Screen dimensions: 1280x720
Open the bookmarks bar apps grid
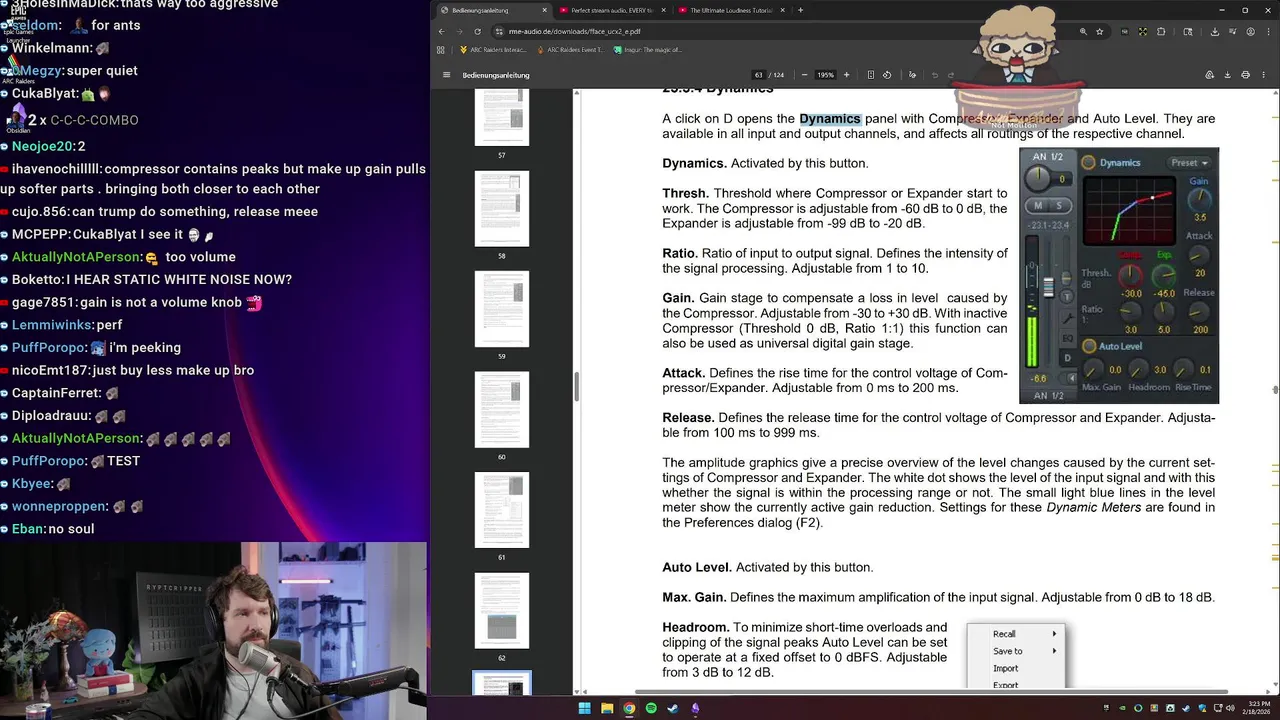tap(441, 49)
